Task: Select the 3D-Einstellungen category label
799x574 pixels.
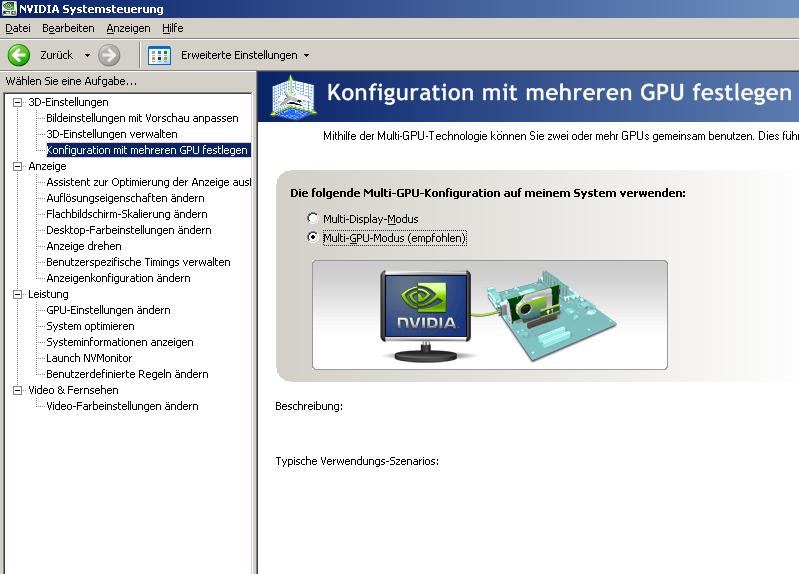Action: click(68, 102)
